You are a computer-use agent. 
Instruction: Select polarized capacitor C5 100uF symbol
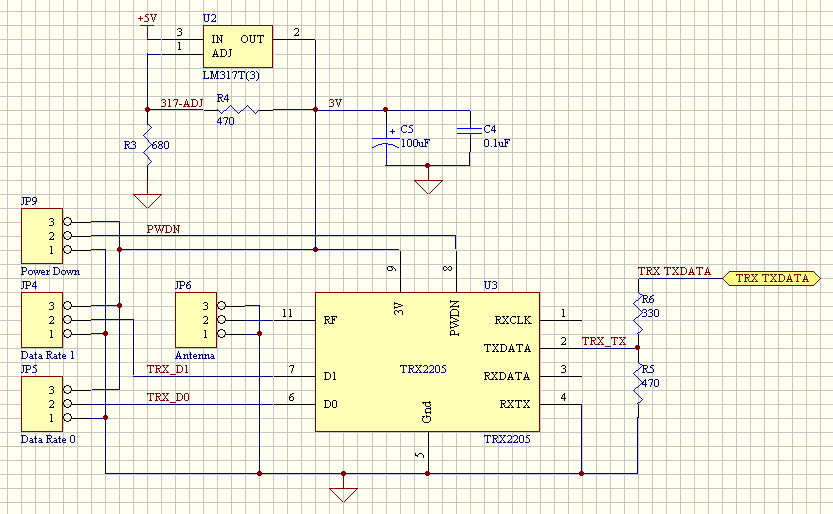[x=386, y=138]
